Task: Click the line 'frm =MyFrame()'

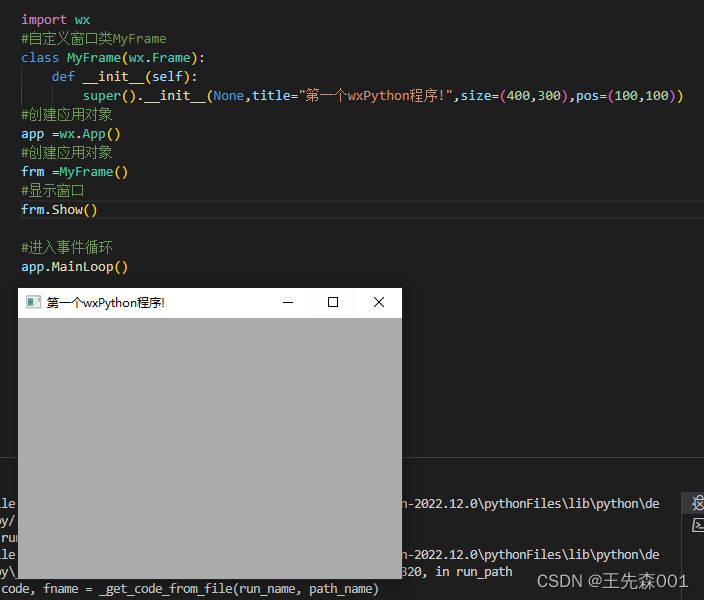Action: (x=75, y=172)
